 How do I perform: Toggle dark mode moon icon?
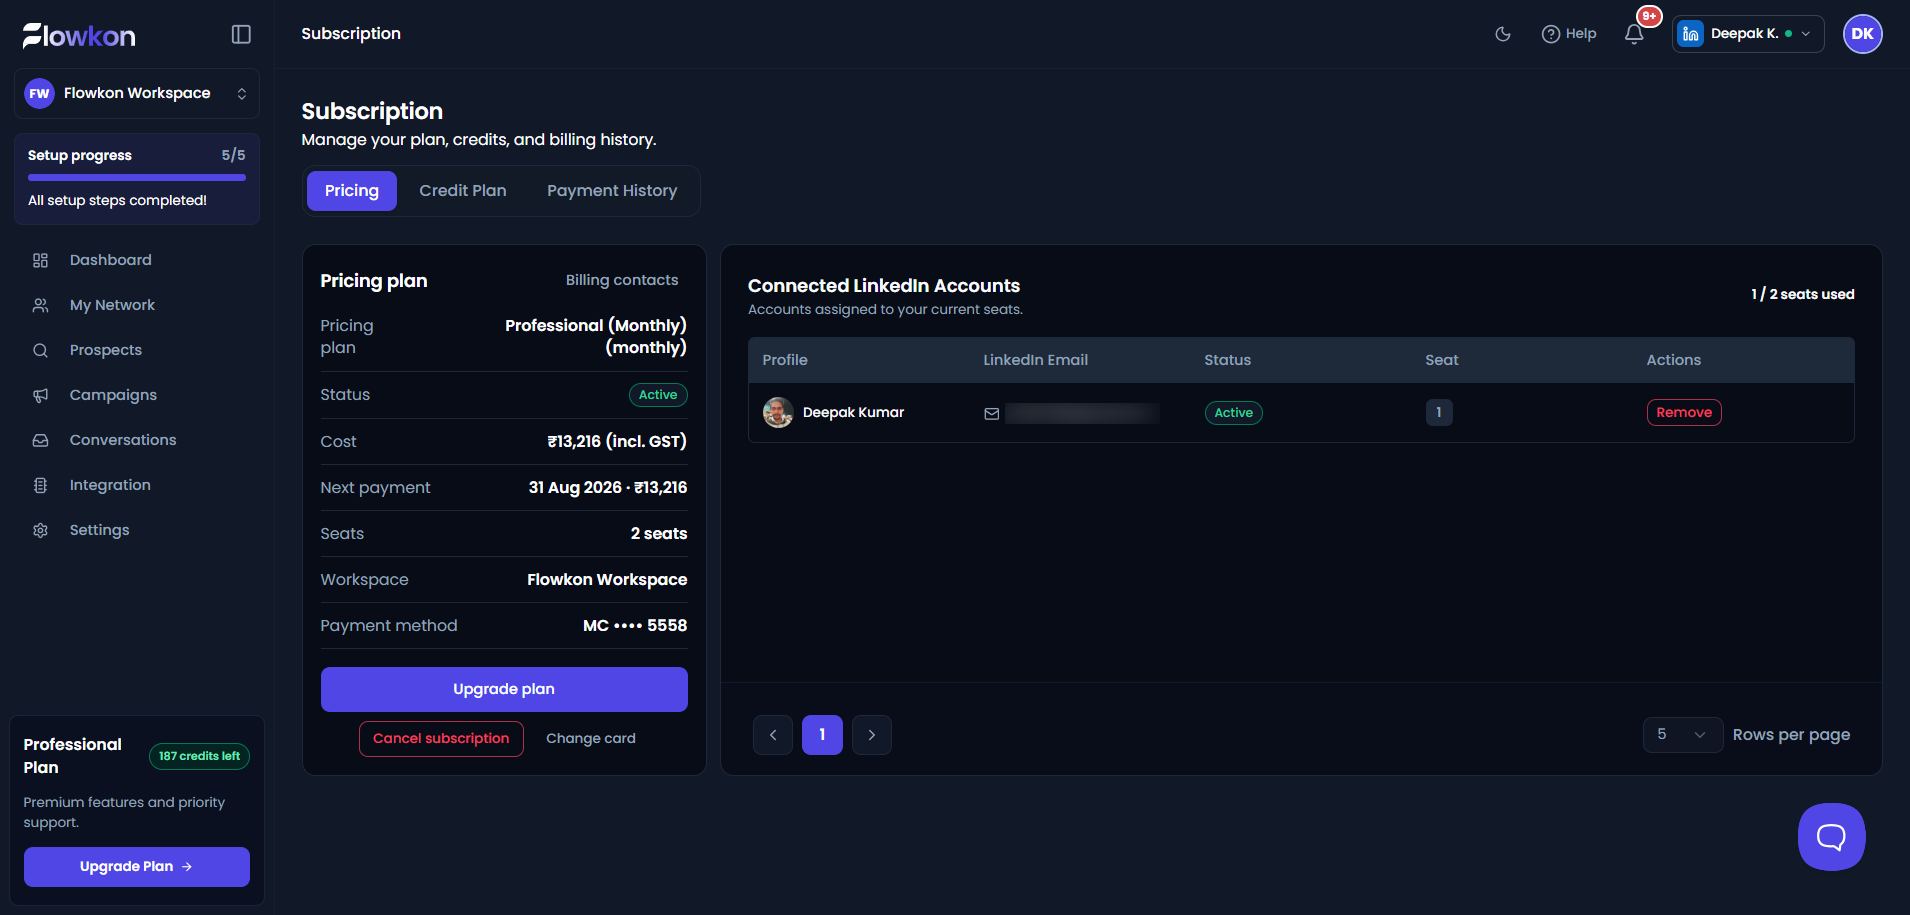[1503, 34]
